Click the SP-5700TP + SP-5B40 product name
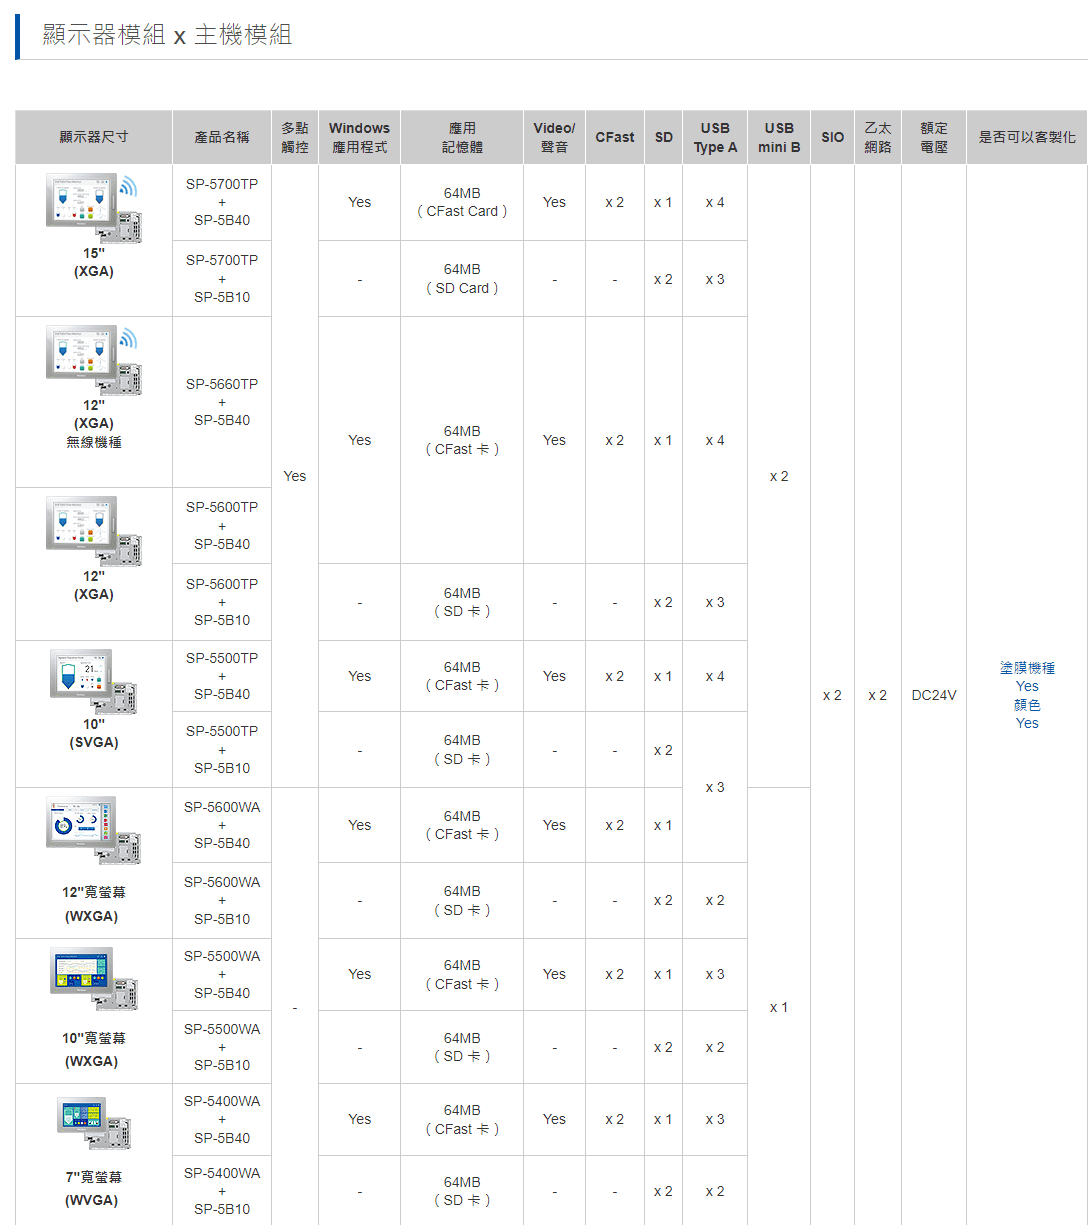Image resolution: width=1088 pixels, height=1225 pixels. pos(222,202)
